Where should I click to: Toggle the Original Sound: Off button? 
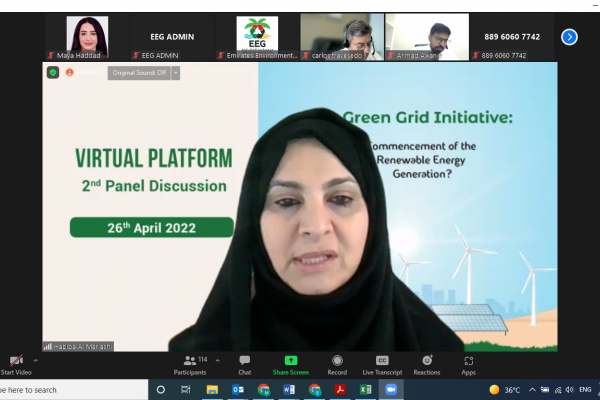coord(138,73)
